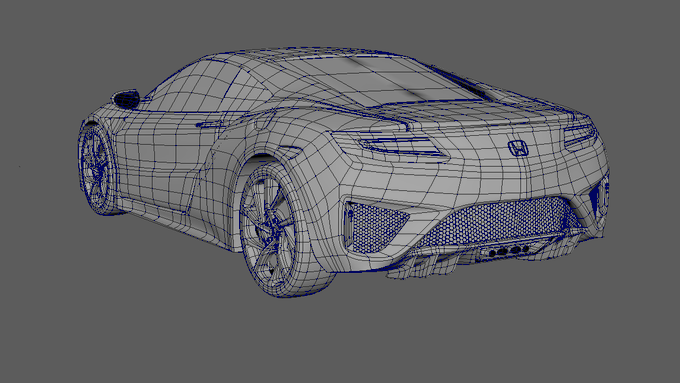
Task: Pick the rear left wheel rim
Action: click(x=268, y=229)
